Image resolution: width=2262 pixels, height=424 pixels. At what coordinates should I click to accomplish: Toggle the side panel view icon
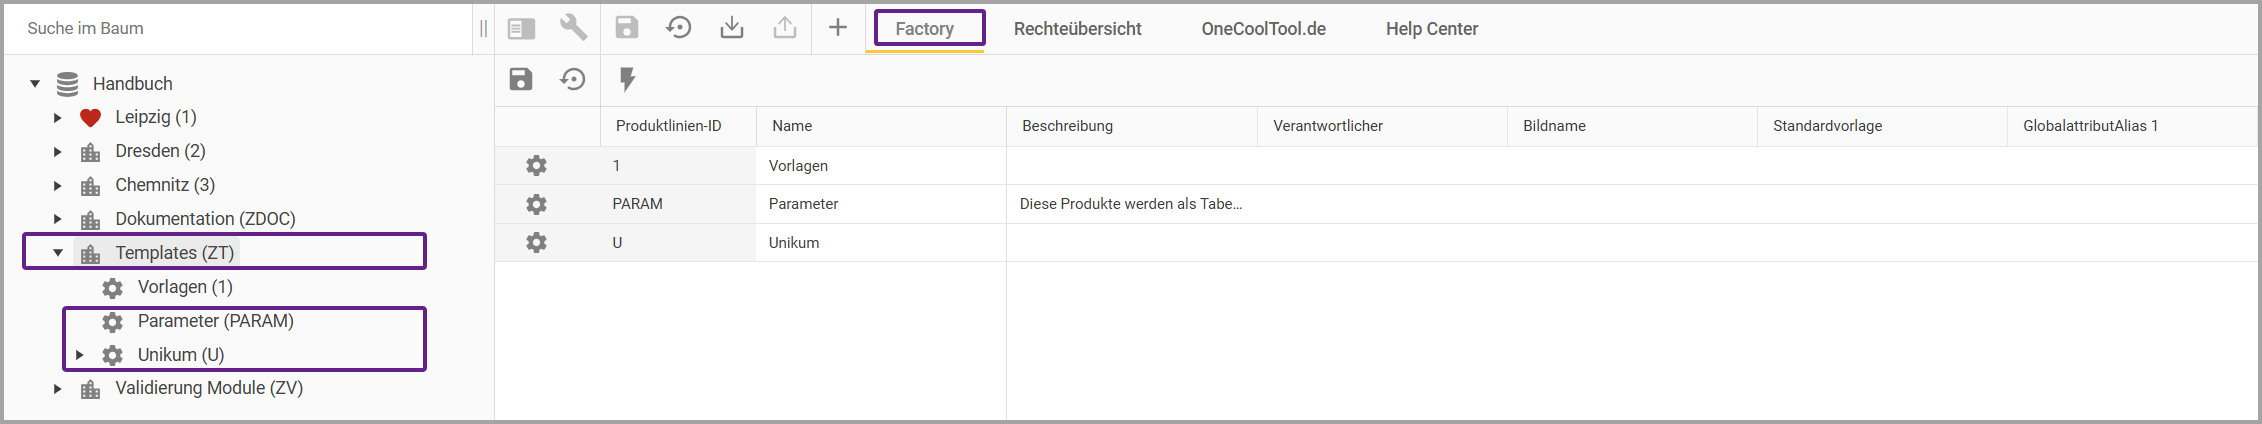(x=521, y=28)
